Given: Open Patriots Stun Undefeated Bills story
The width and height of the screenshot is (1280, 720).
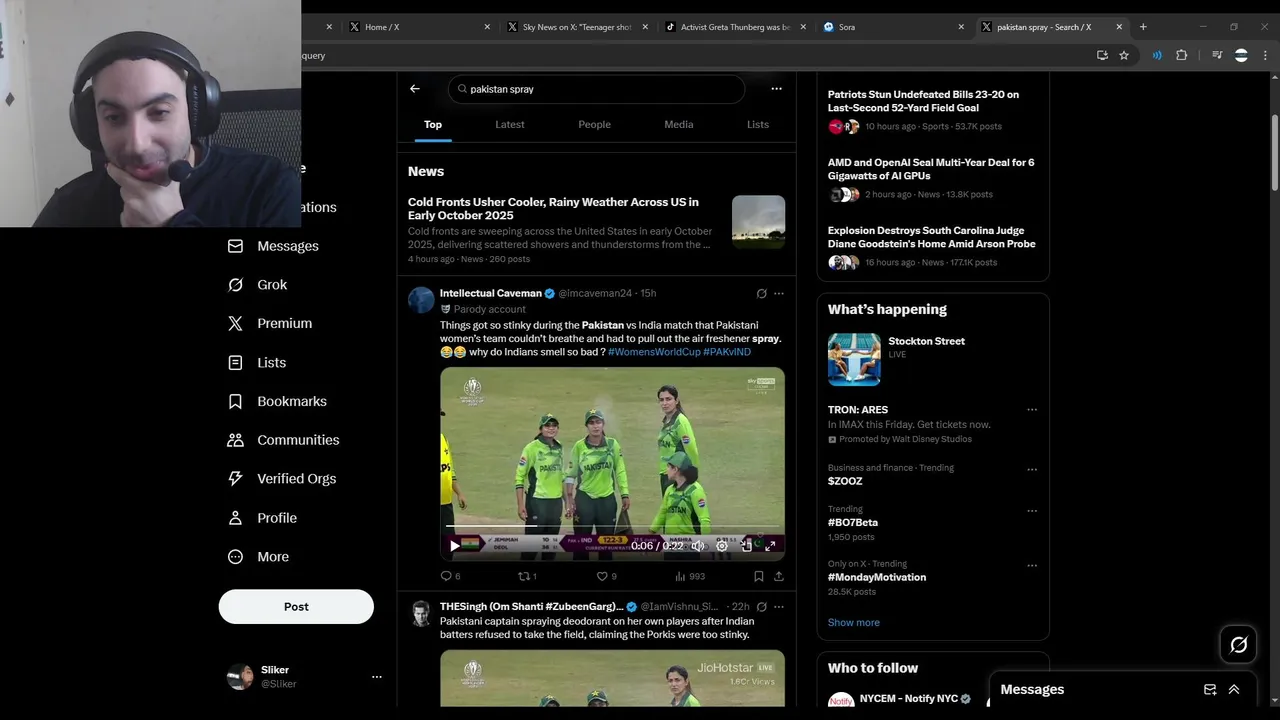Looking at the screenshot, I should [x=923, y=101].
